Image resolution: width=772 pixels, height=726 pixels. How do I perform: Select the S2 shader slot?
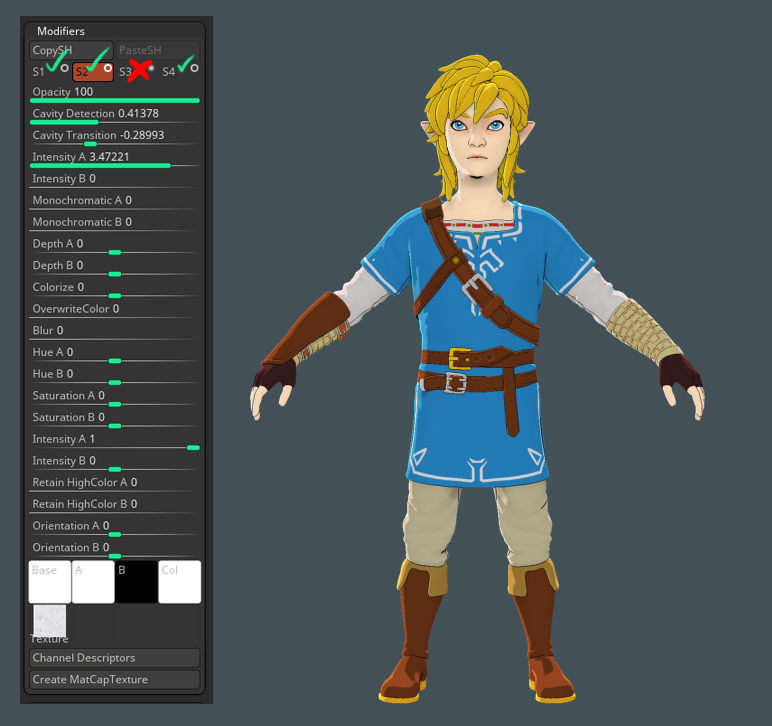(93, 72)
